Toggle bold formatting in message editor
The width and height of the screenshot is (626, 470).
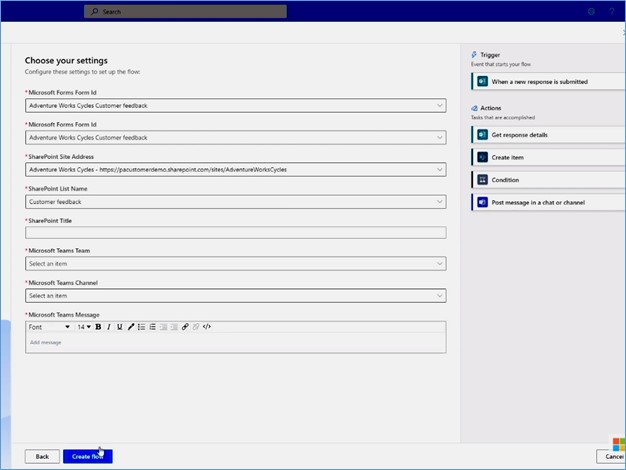click(x=98, y=327)
